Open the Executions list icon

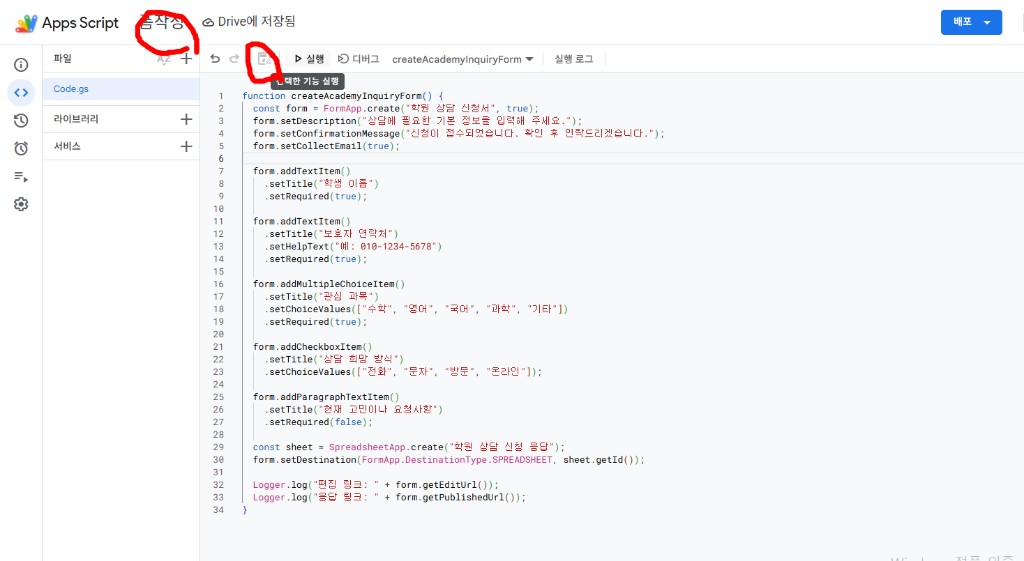tap(21, 176)
